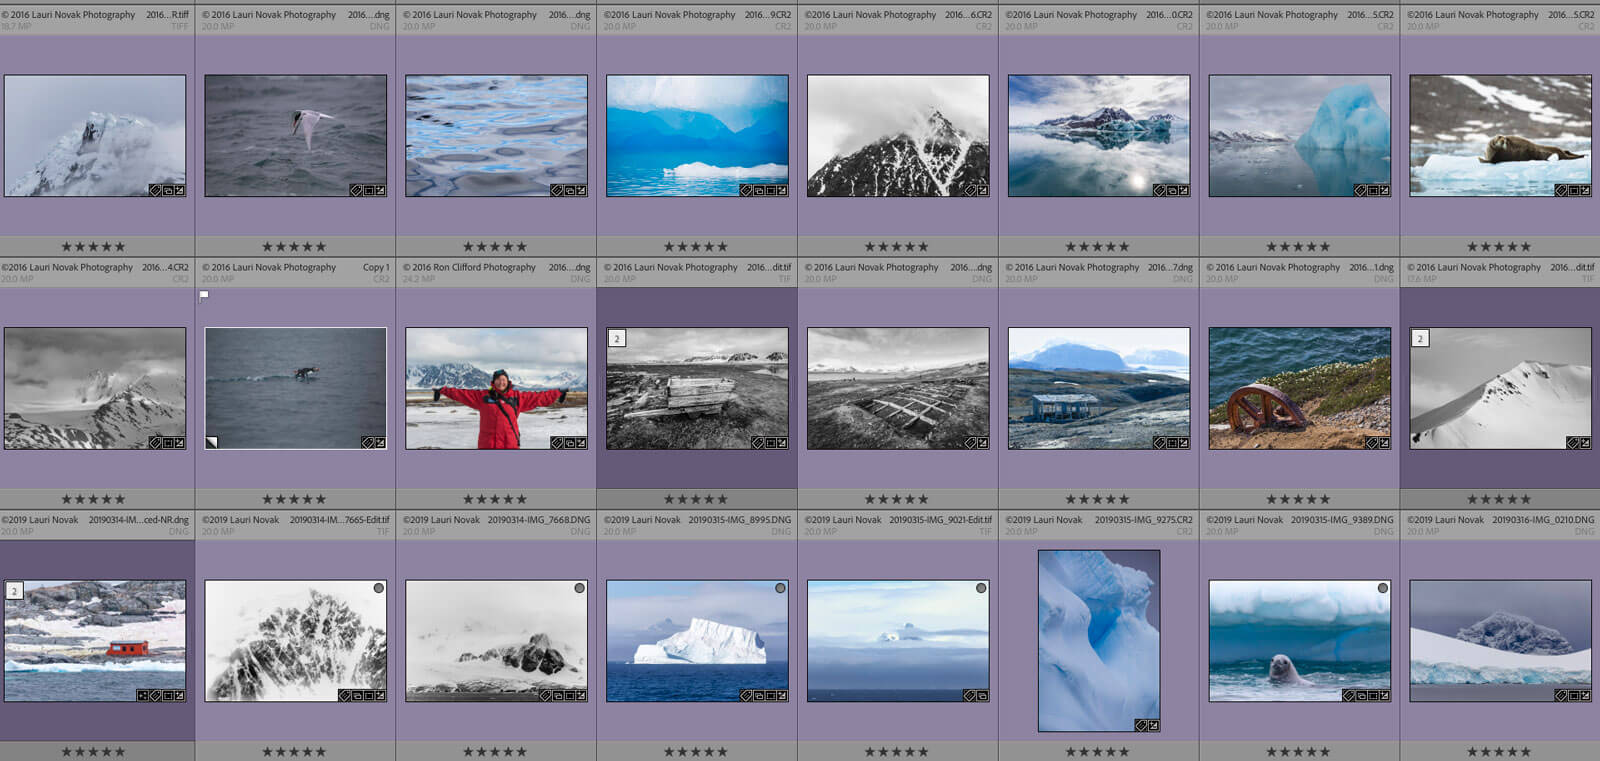The image size is (1600, 761).
Task: Click star rating under blue iceberg reflection photo
Action: [x=1298, y=247]
